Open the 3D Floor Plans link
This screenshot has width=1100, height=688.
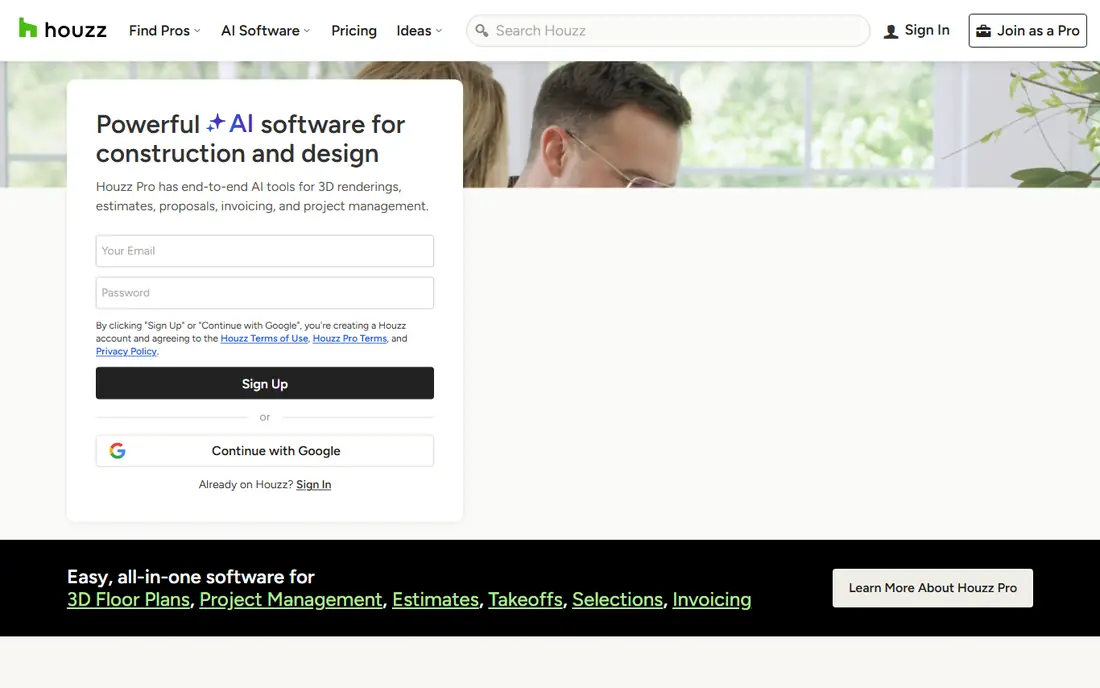[x=128, y=600]
